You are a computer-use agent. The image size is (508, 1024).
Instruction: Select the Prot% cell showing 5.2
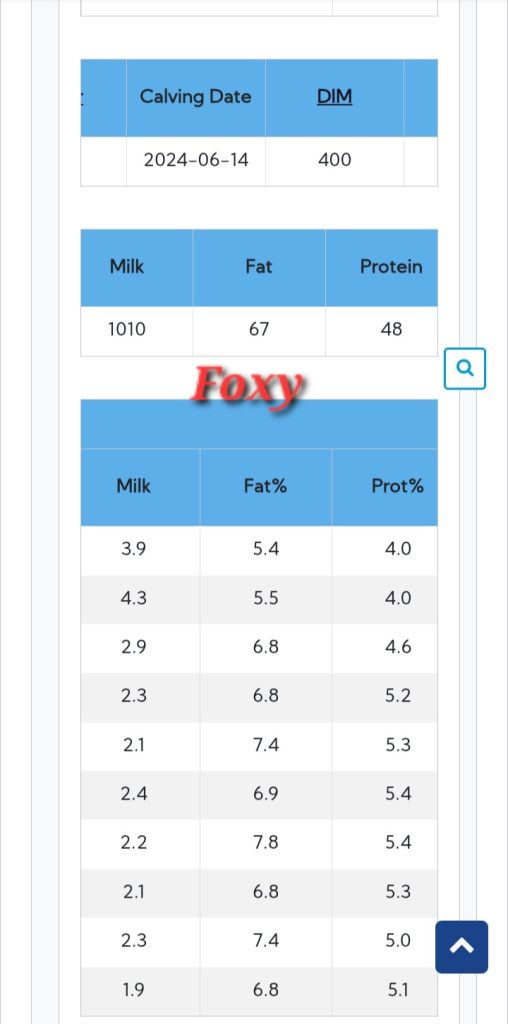pyautogui.click(x=398, y=697)
